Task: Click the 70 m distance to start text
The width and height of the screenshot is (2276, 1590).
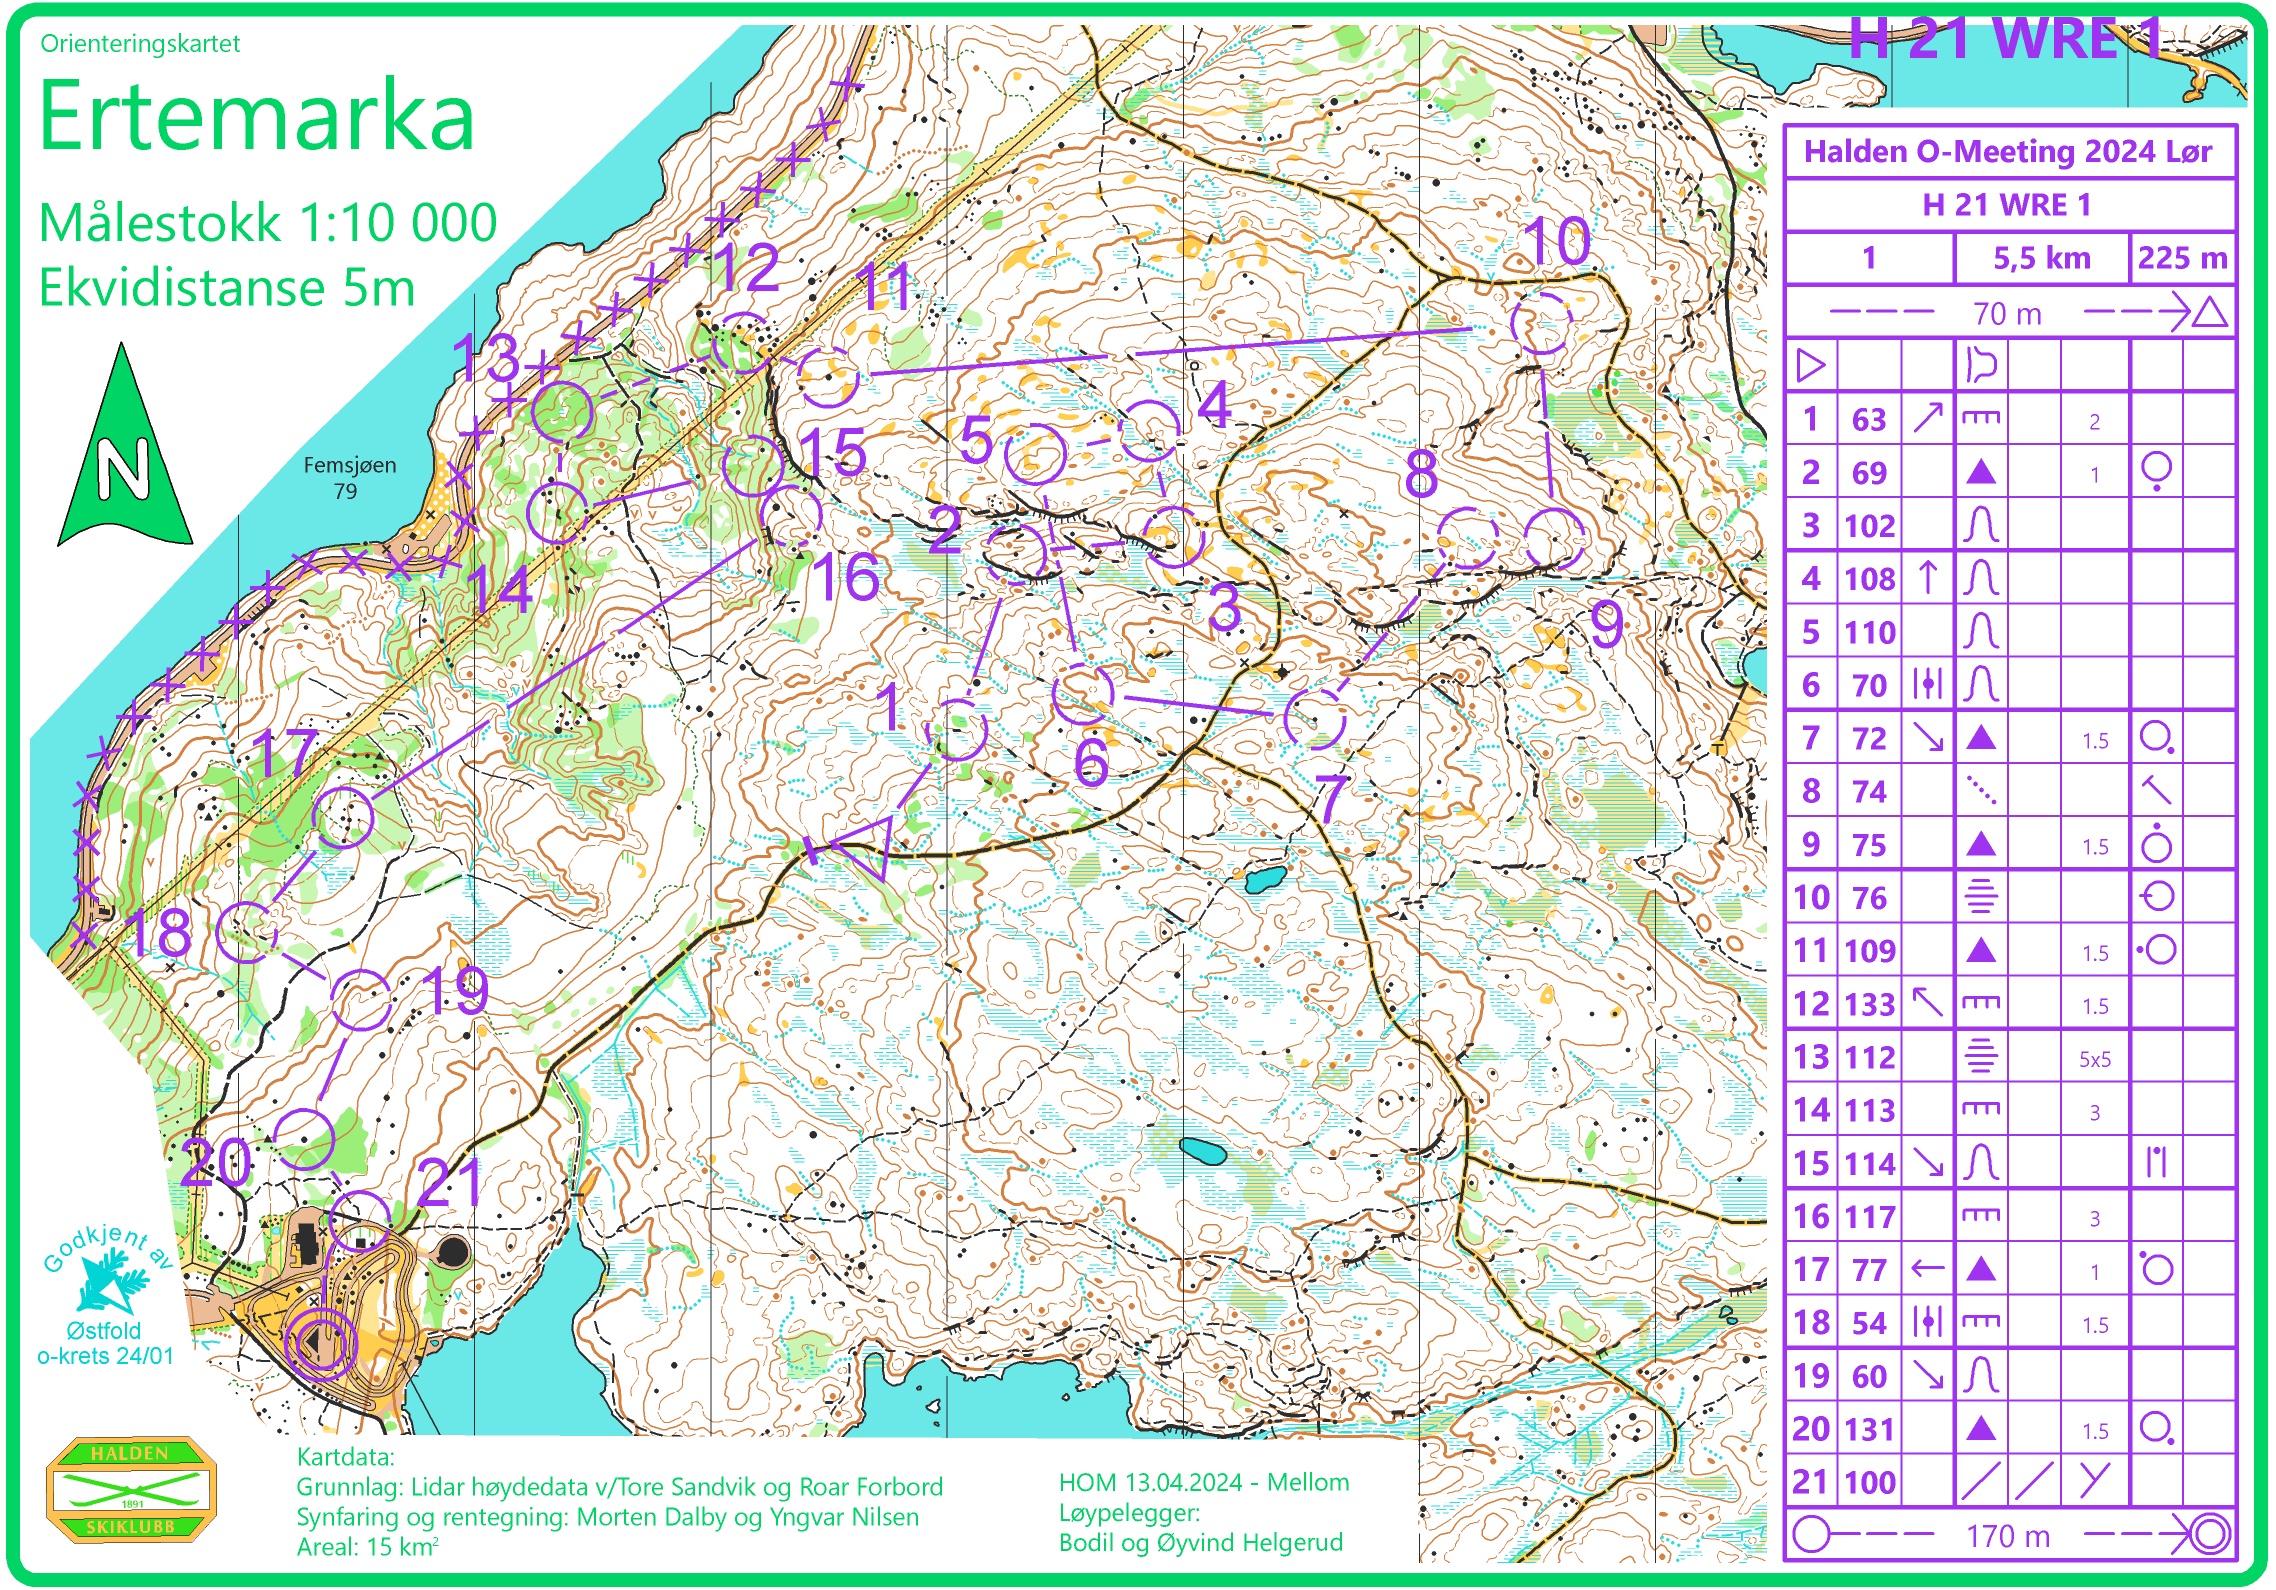Action: point(2007,314)
